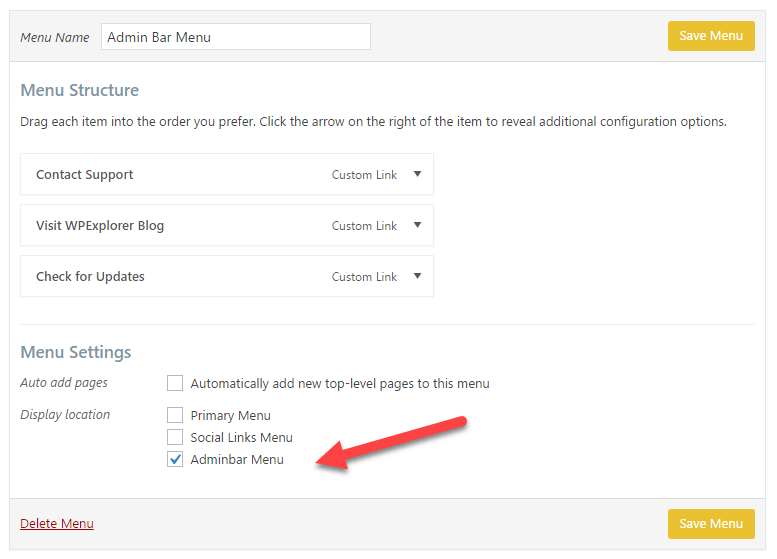Check the Social Links Menu location
Image resolution: width=777 pixels, height=559 pixels.
click(175, 437)
